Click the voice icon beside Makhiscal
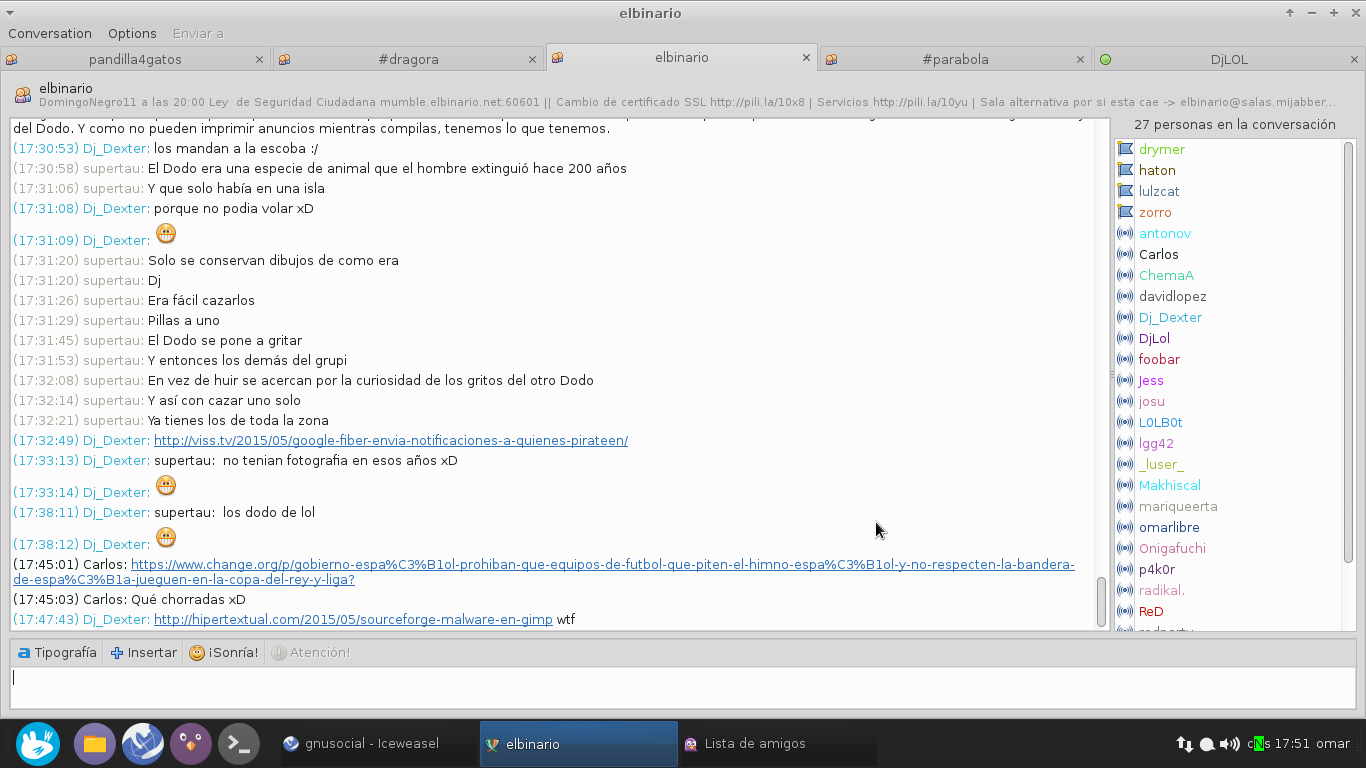1366x768 pixels. (x=1125, y=485)
